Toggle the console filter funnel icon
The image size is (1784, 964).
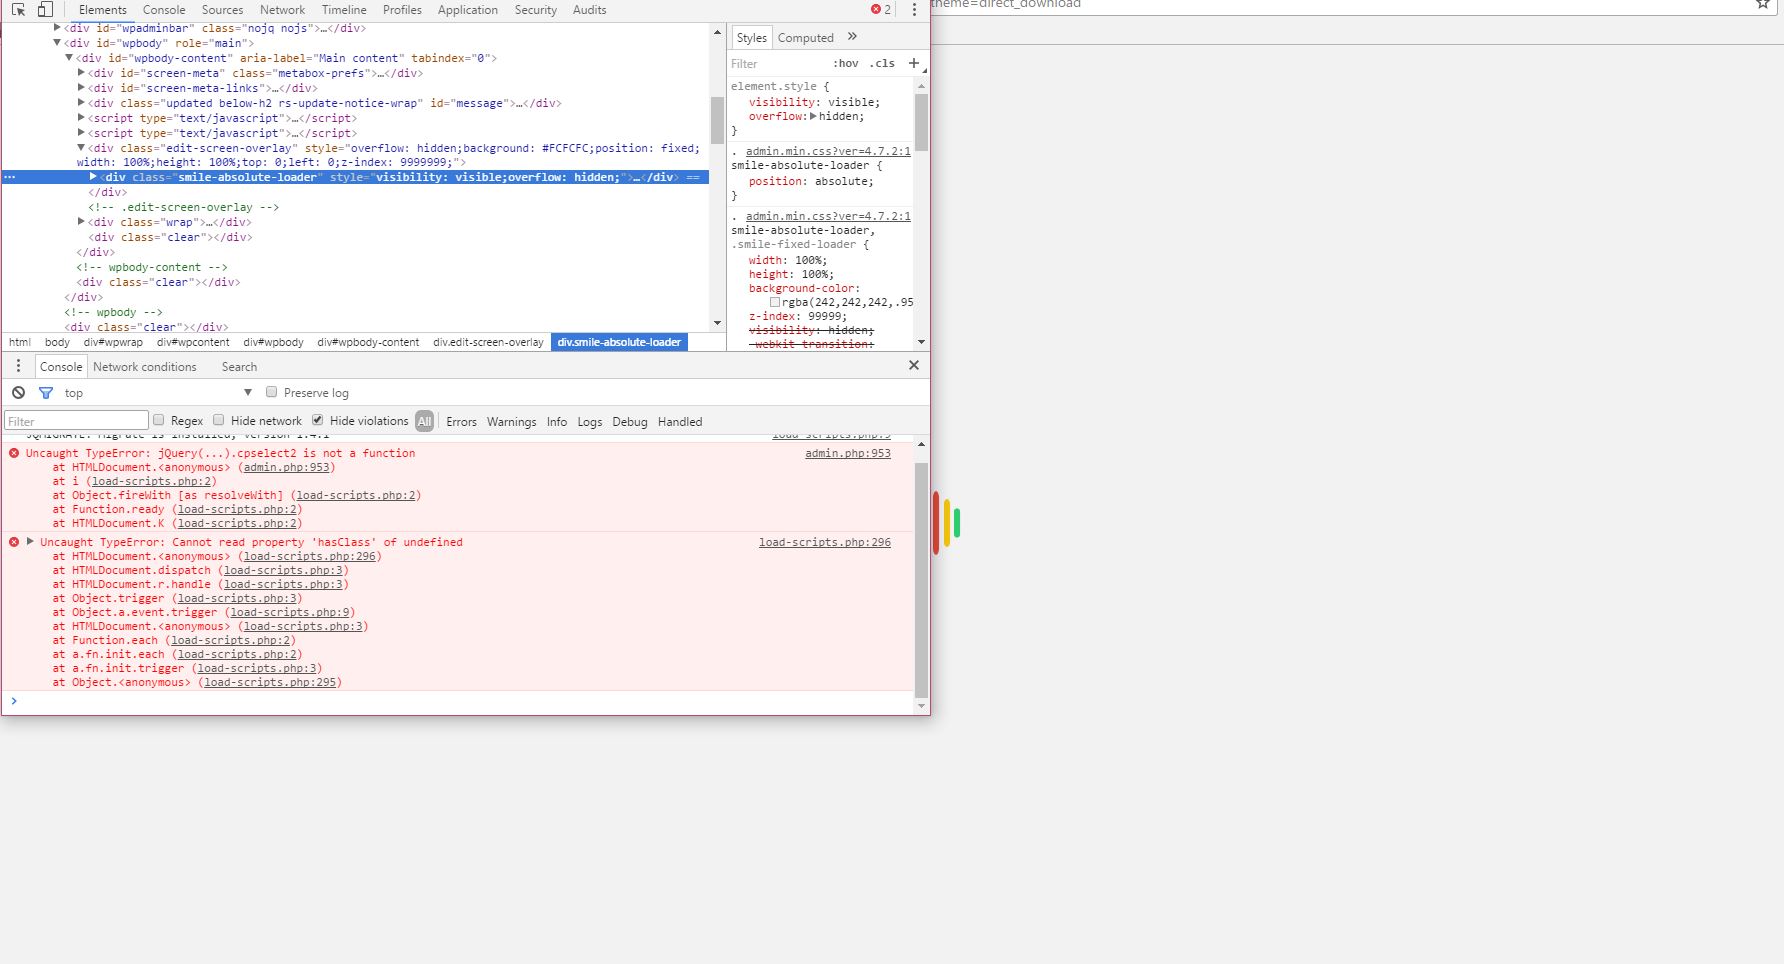pos(45,393)
